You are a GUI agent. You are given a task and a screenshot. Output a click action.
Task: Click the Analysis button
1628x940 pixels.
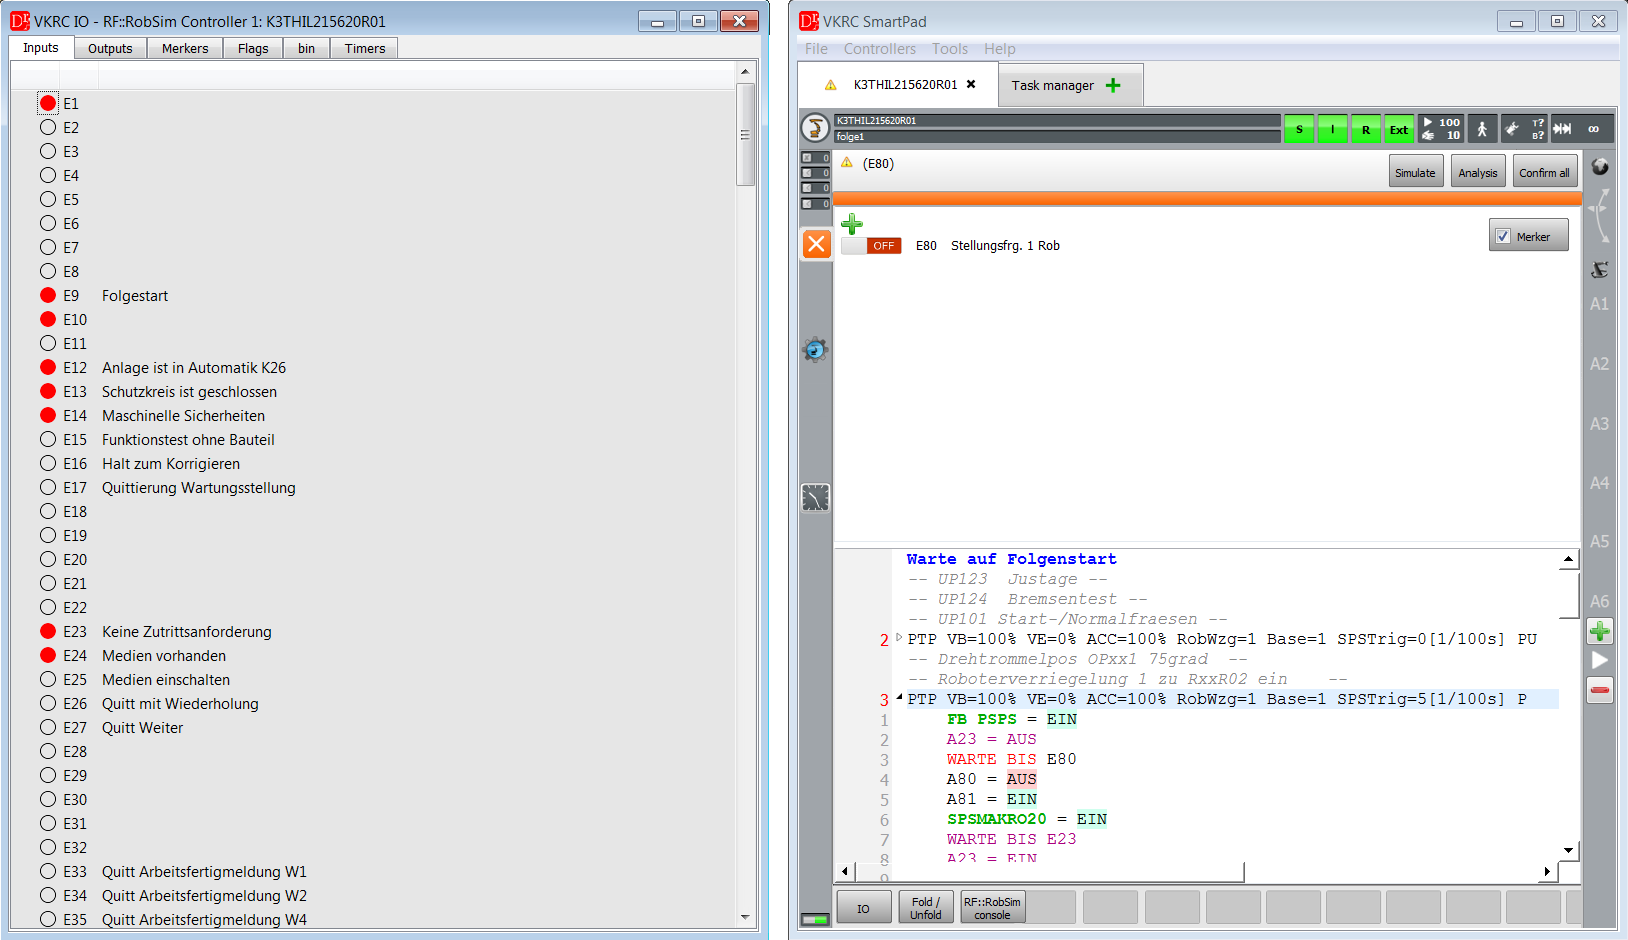(1477, 171)
